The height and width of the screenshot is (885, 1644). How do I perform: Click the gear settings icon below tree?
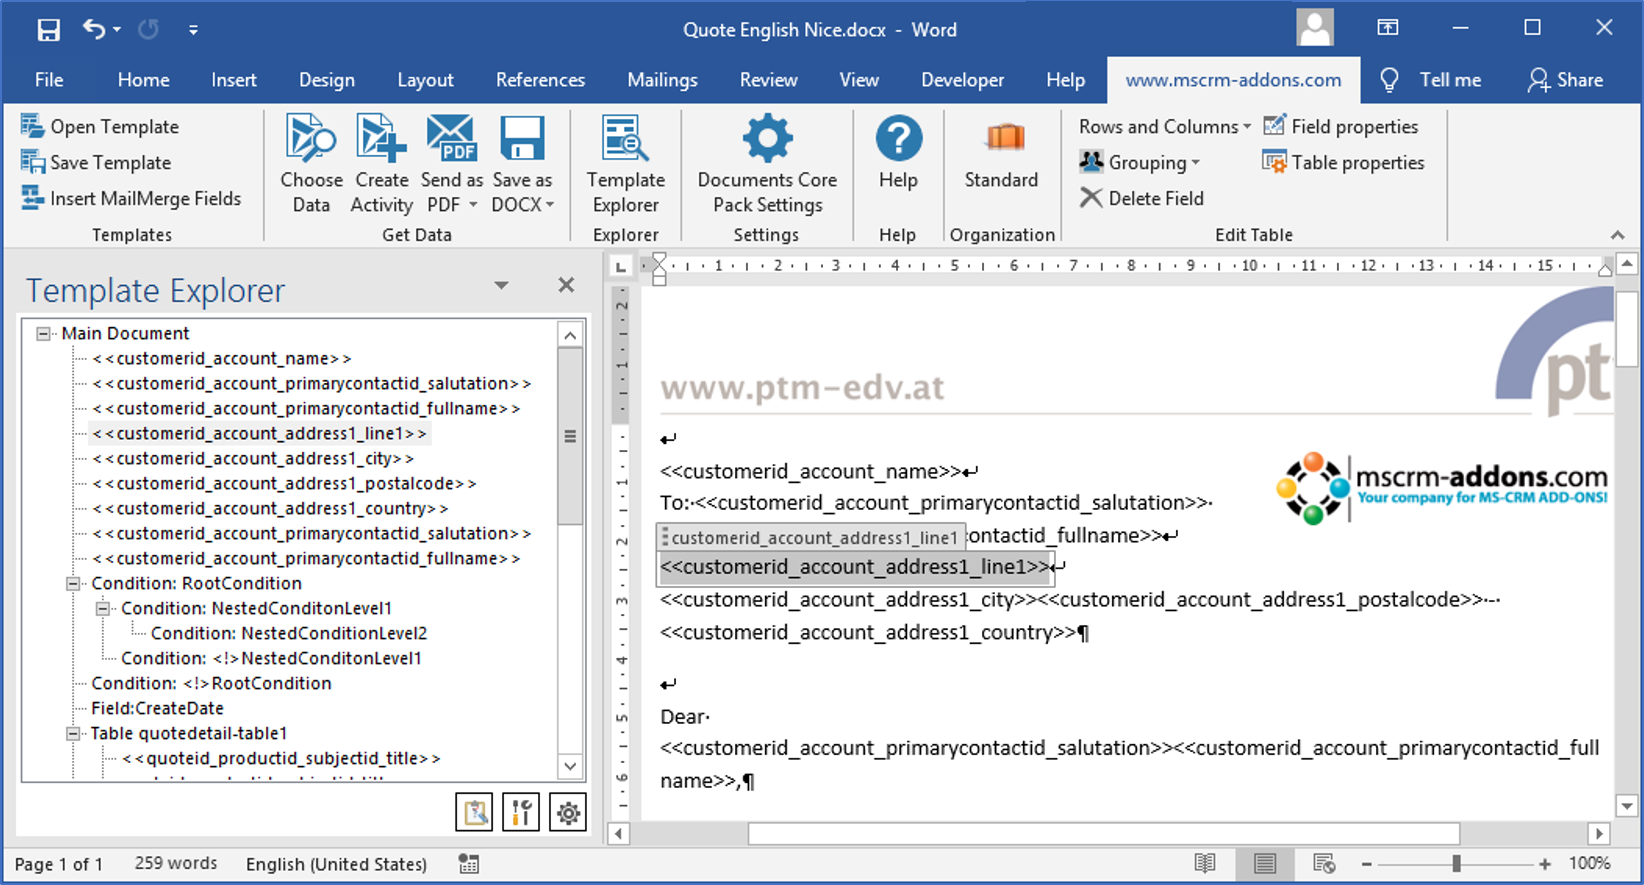[x=568, y=813]
